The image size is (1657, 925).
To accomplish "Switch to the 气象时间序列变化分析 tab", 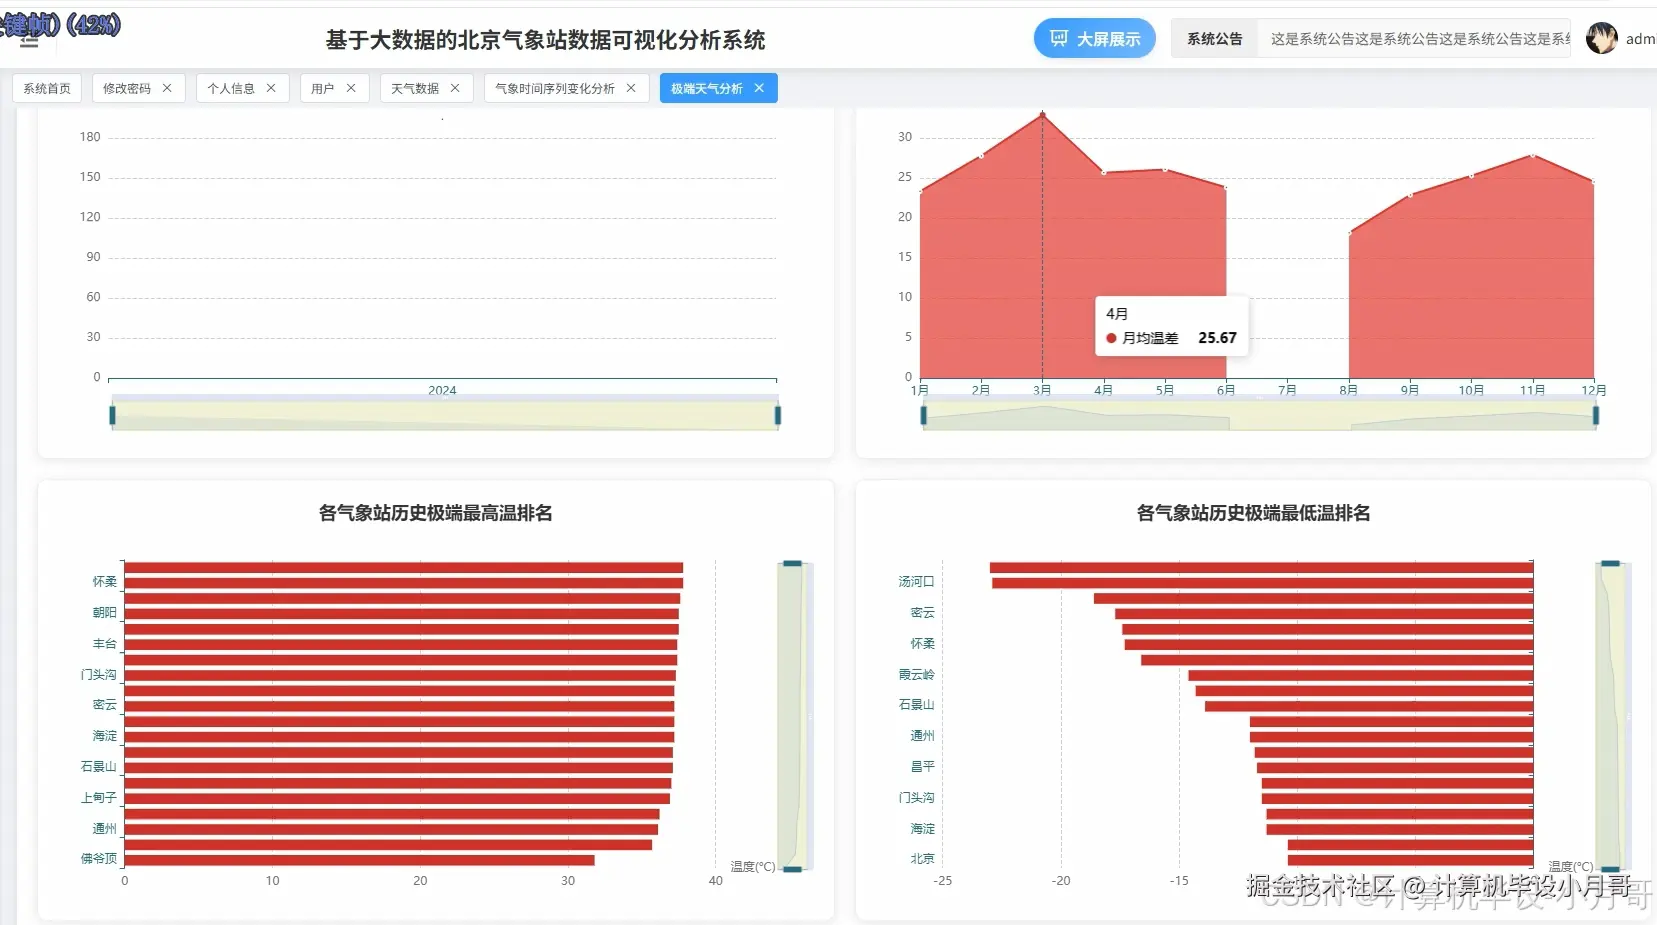I will (x=555, y=88).
